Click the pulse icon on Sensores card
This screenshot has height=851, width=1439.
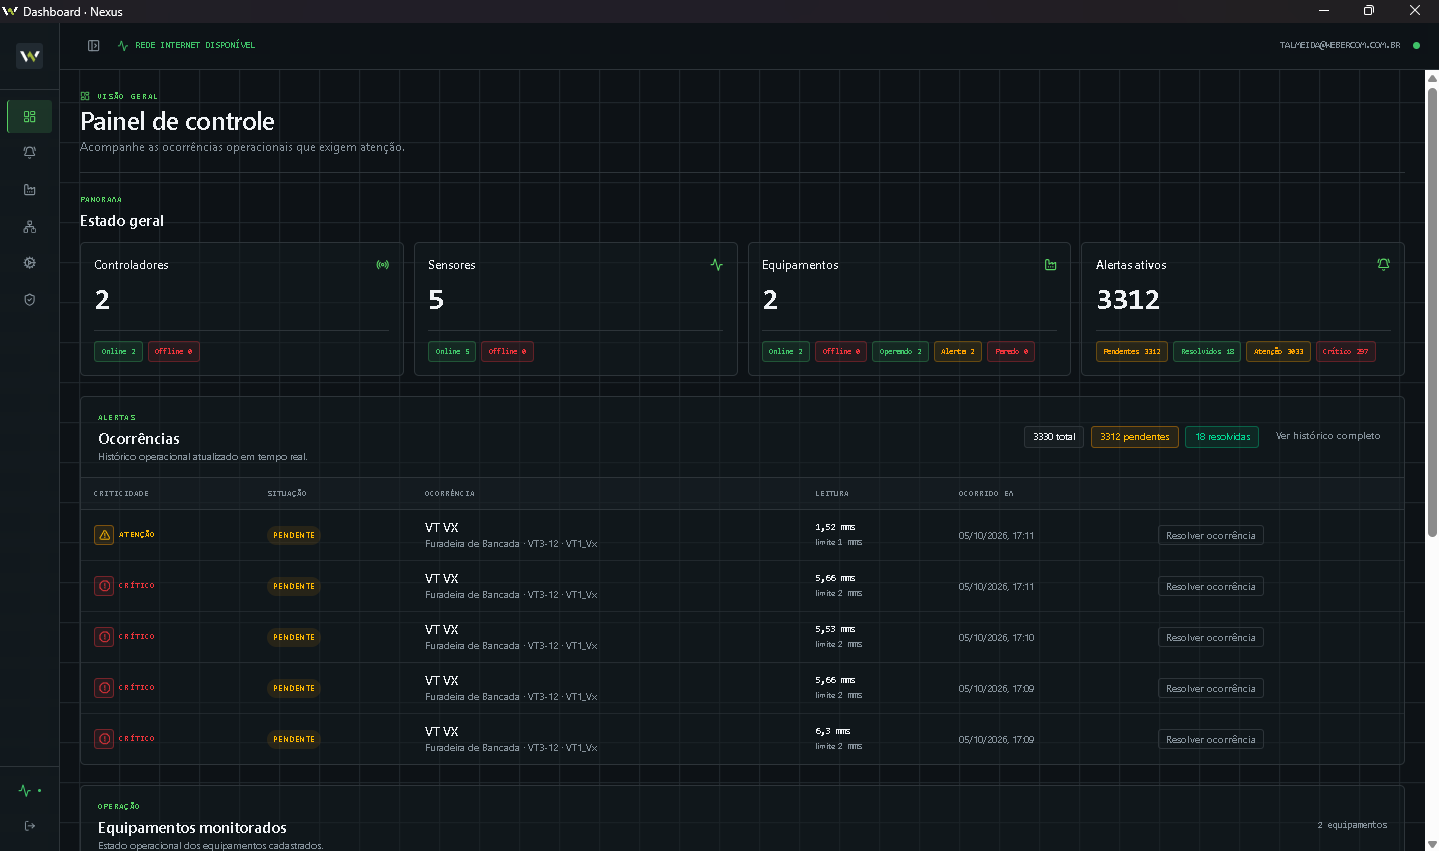tap(717, 265)
